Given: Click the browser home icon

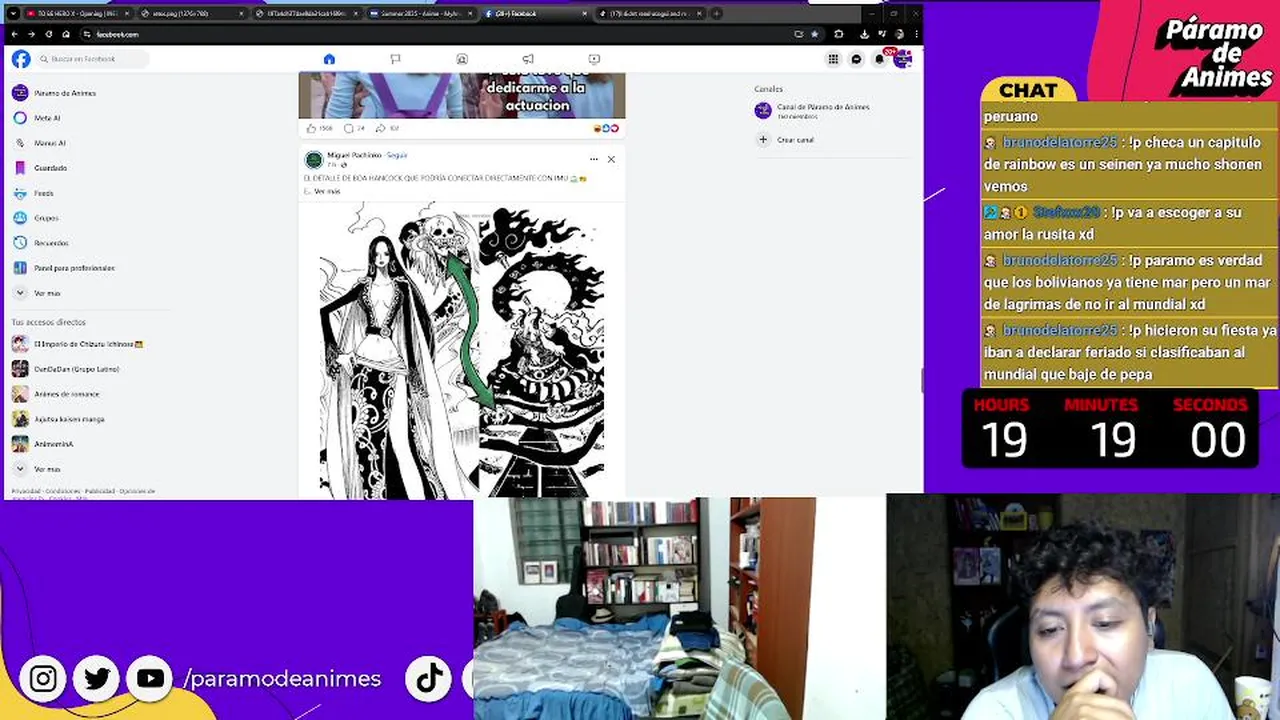Looking at the screenshot, I should (66, 34).
